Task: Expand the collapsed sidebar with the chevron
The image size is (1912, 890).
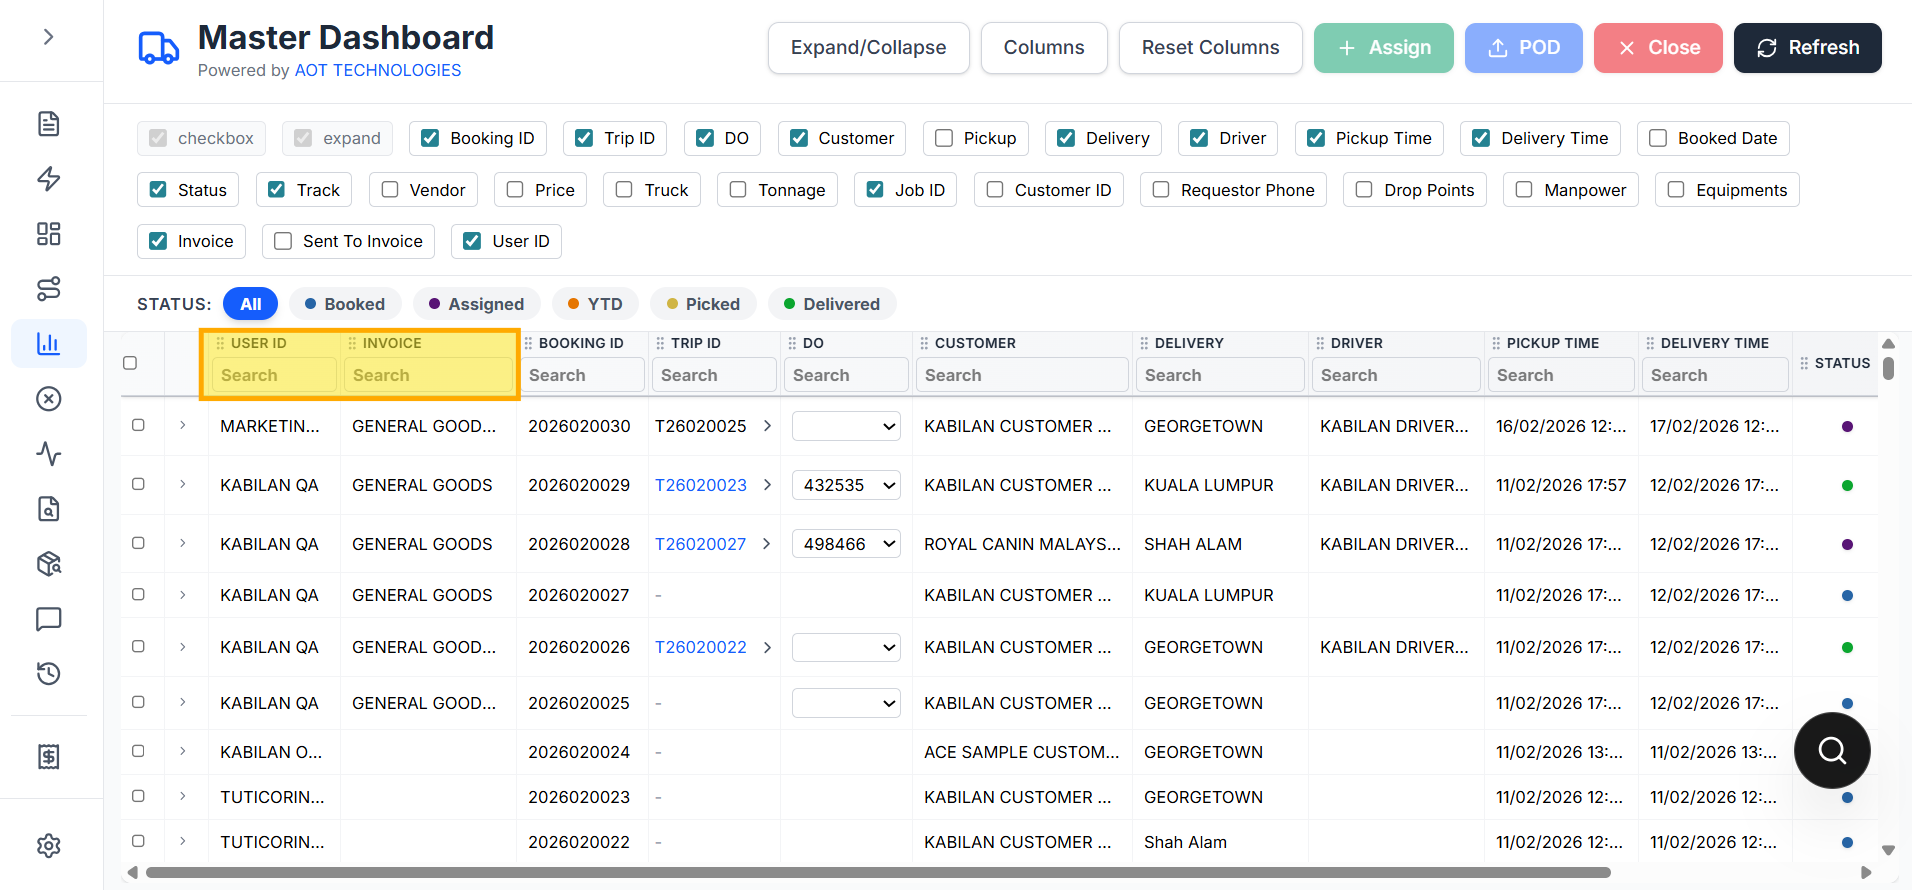Action: tap(48, 37)
